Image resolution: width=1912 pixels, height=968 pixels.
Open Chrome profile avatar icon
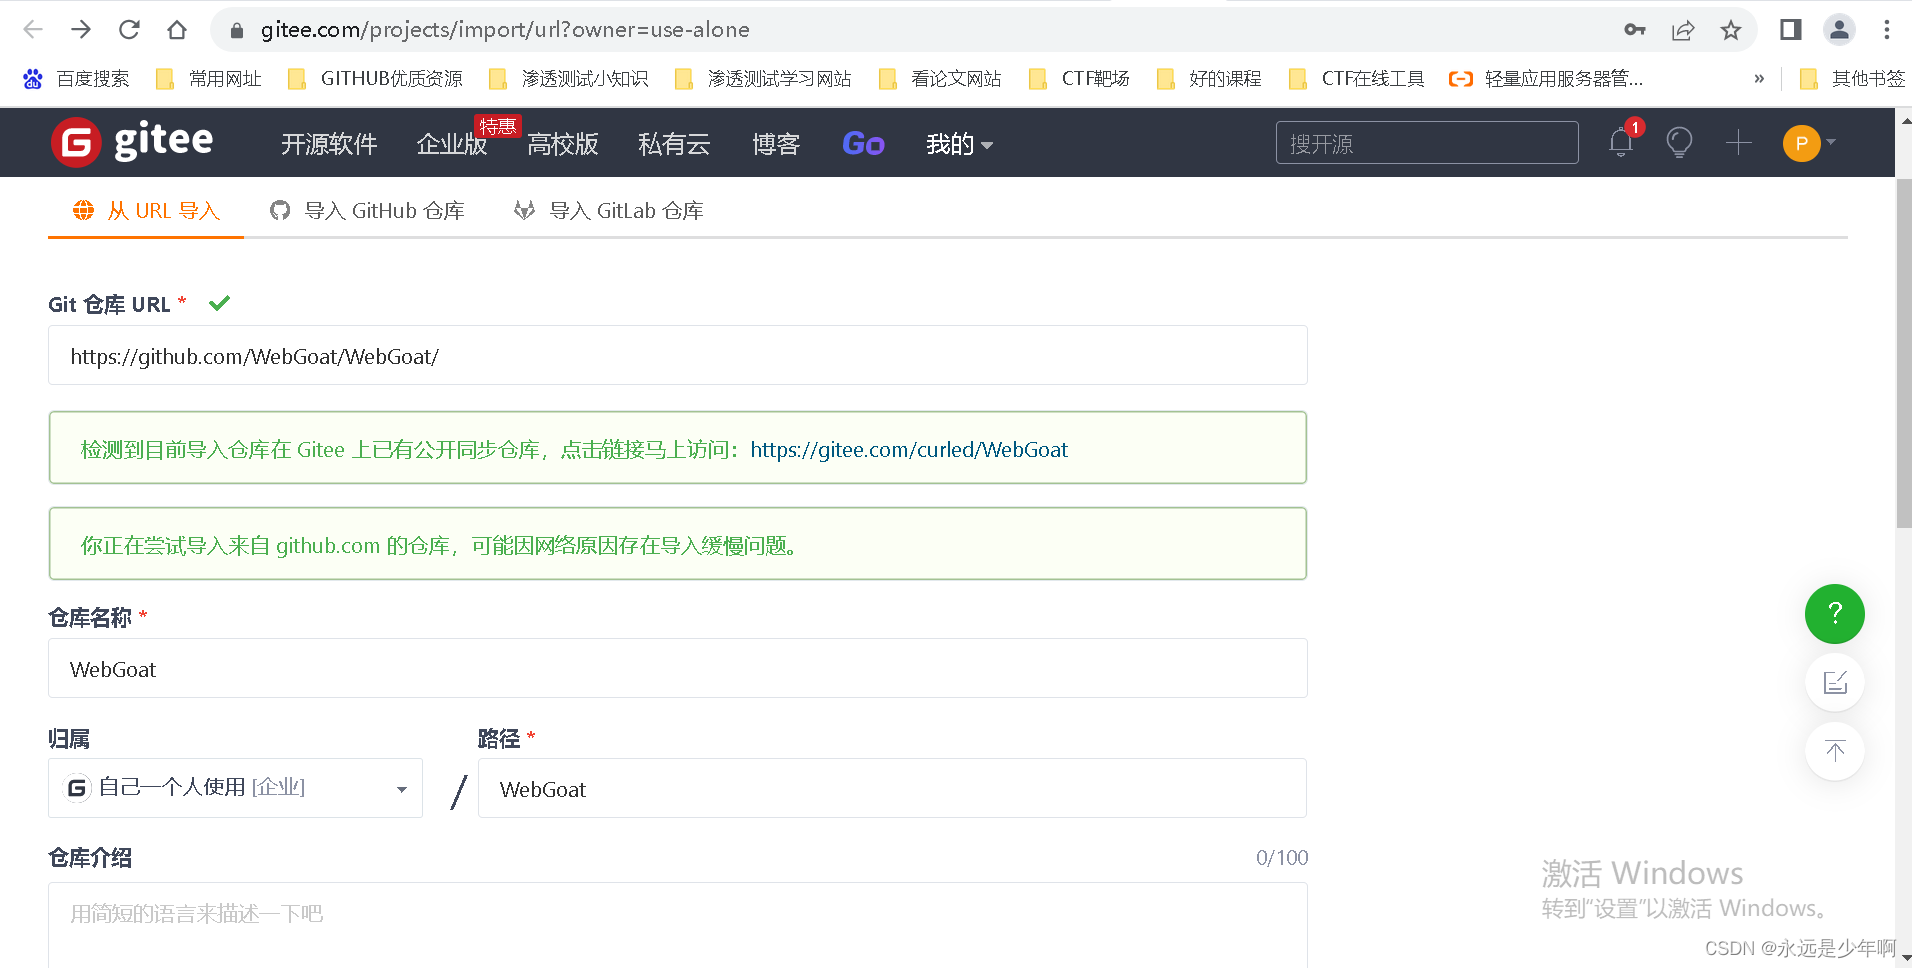(1839, 30)
